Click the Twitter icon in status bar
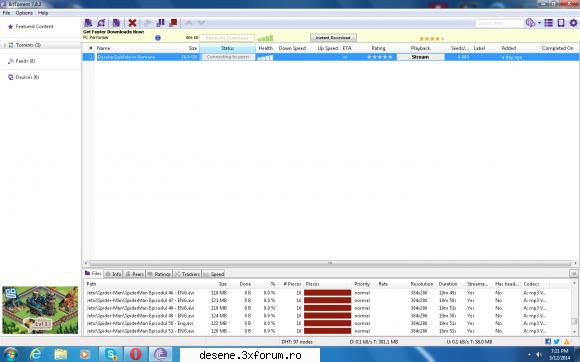This screenshot has width=580, height=362. point(557,342)
